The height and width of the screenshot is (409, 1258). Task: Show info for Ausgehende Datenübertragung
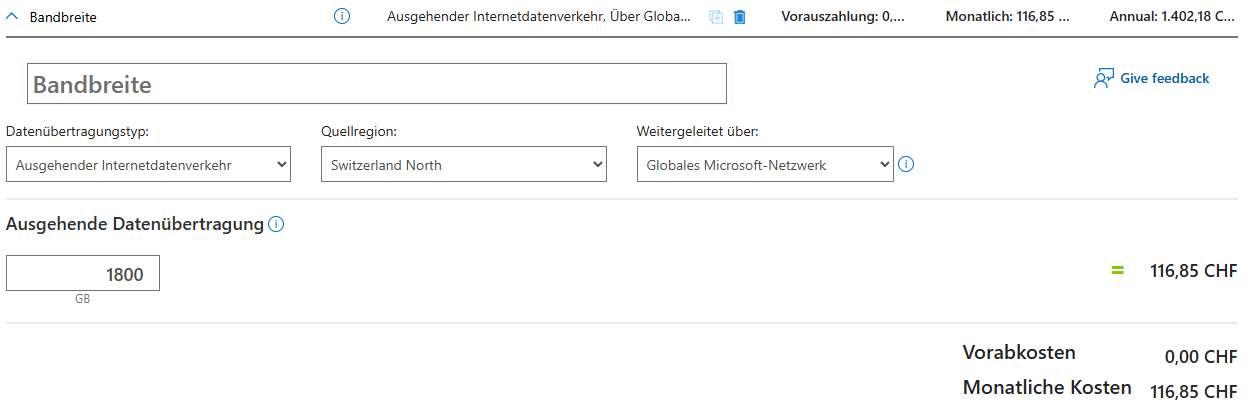pyautogui.click(x=277, y=224)
